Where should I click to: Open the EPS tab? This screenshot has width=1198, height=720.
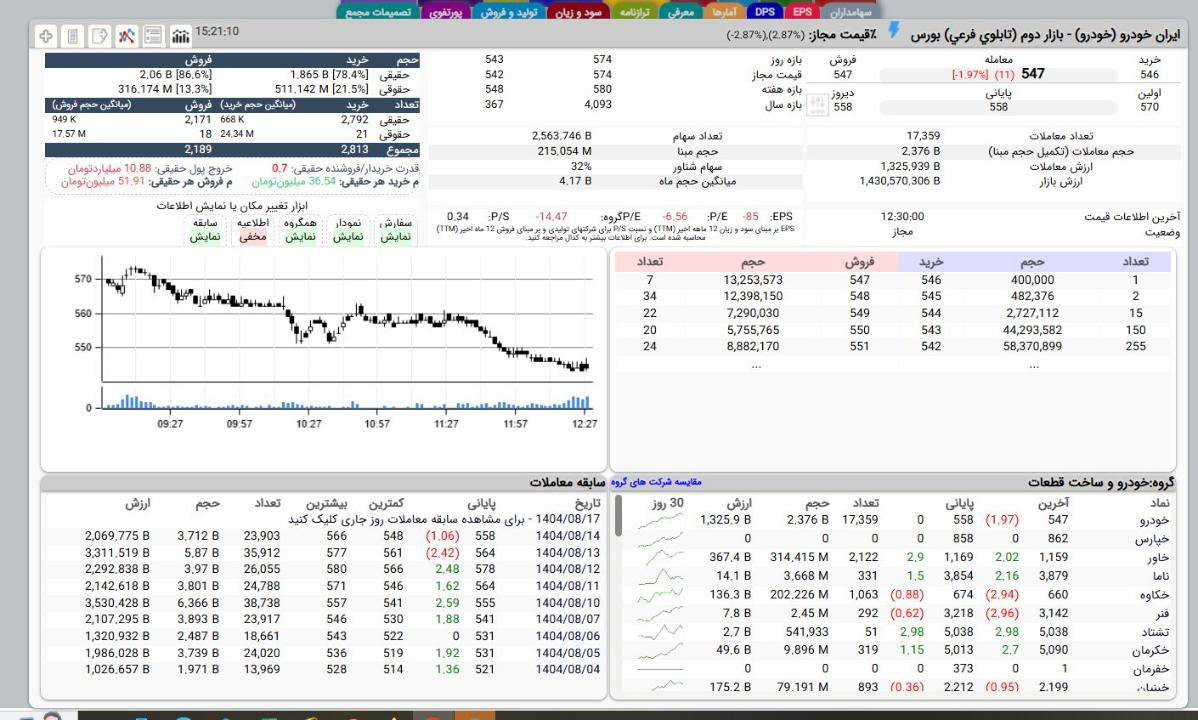tap(802, 11)
